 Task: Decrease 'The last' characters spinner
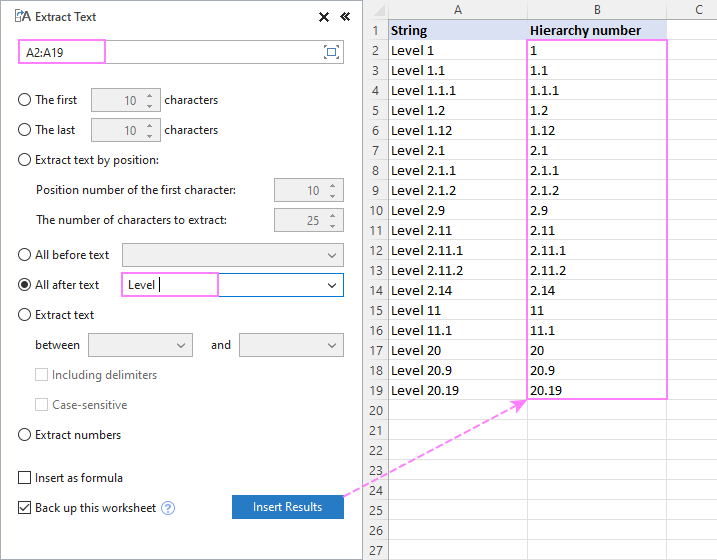[150, 136]
